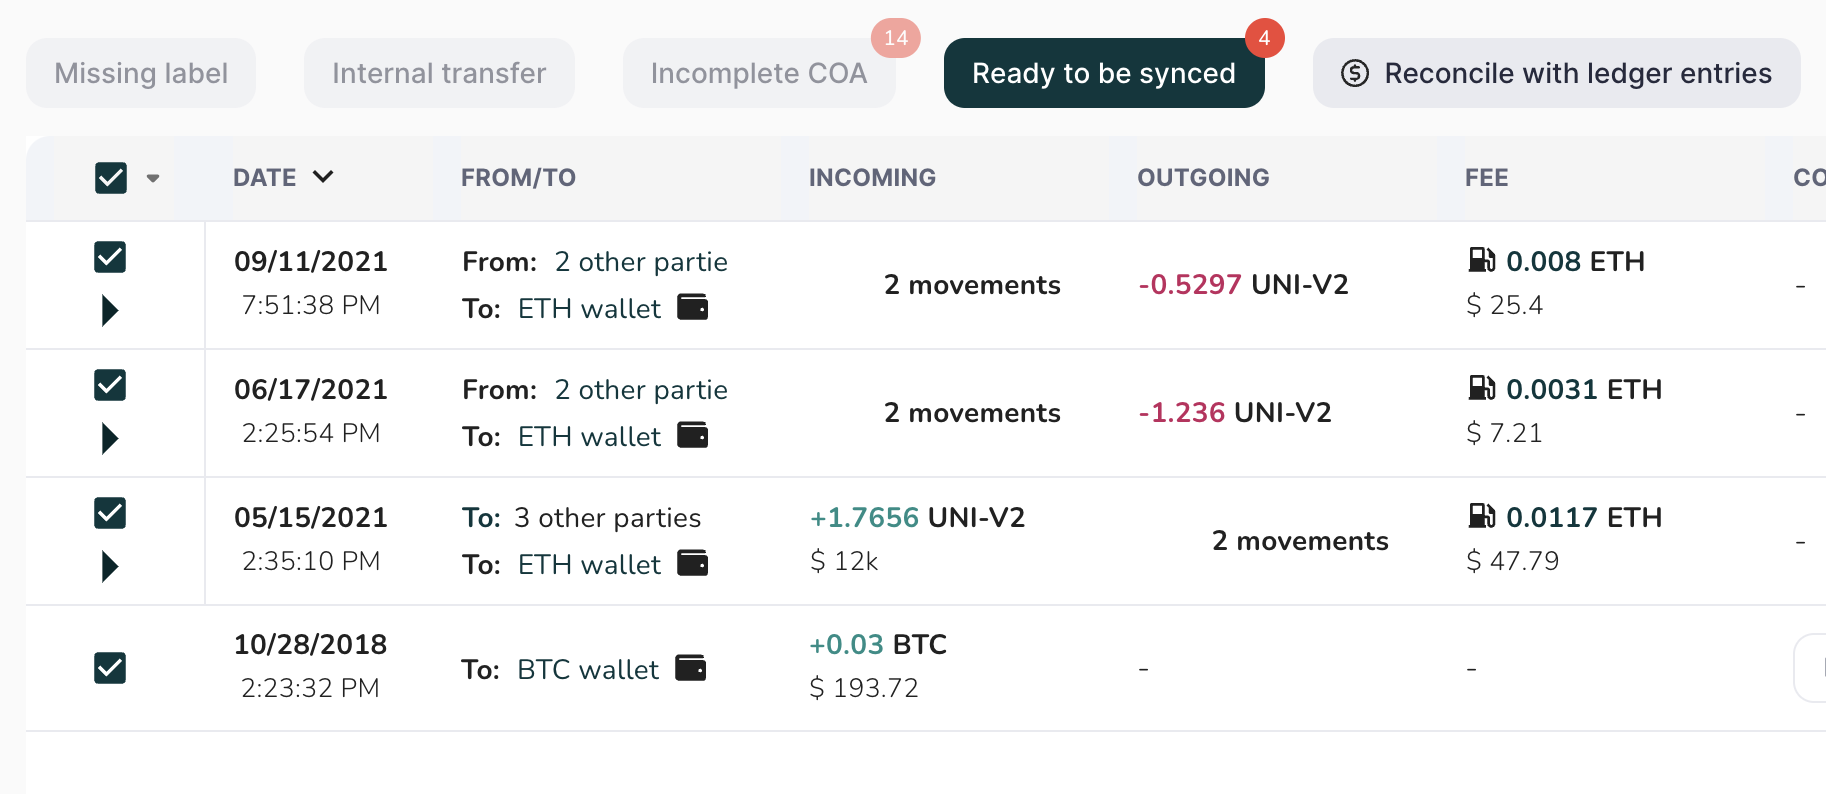Viewport: 1826px width, 794px height.
Task: Click Reconcile with ledger entries button
Action: click(x=1556, y=73)
